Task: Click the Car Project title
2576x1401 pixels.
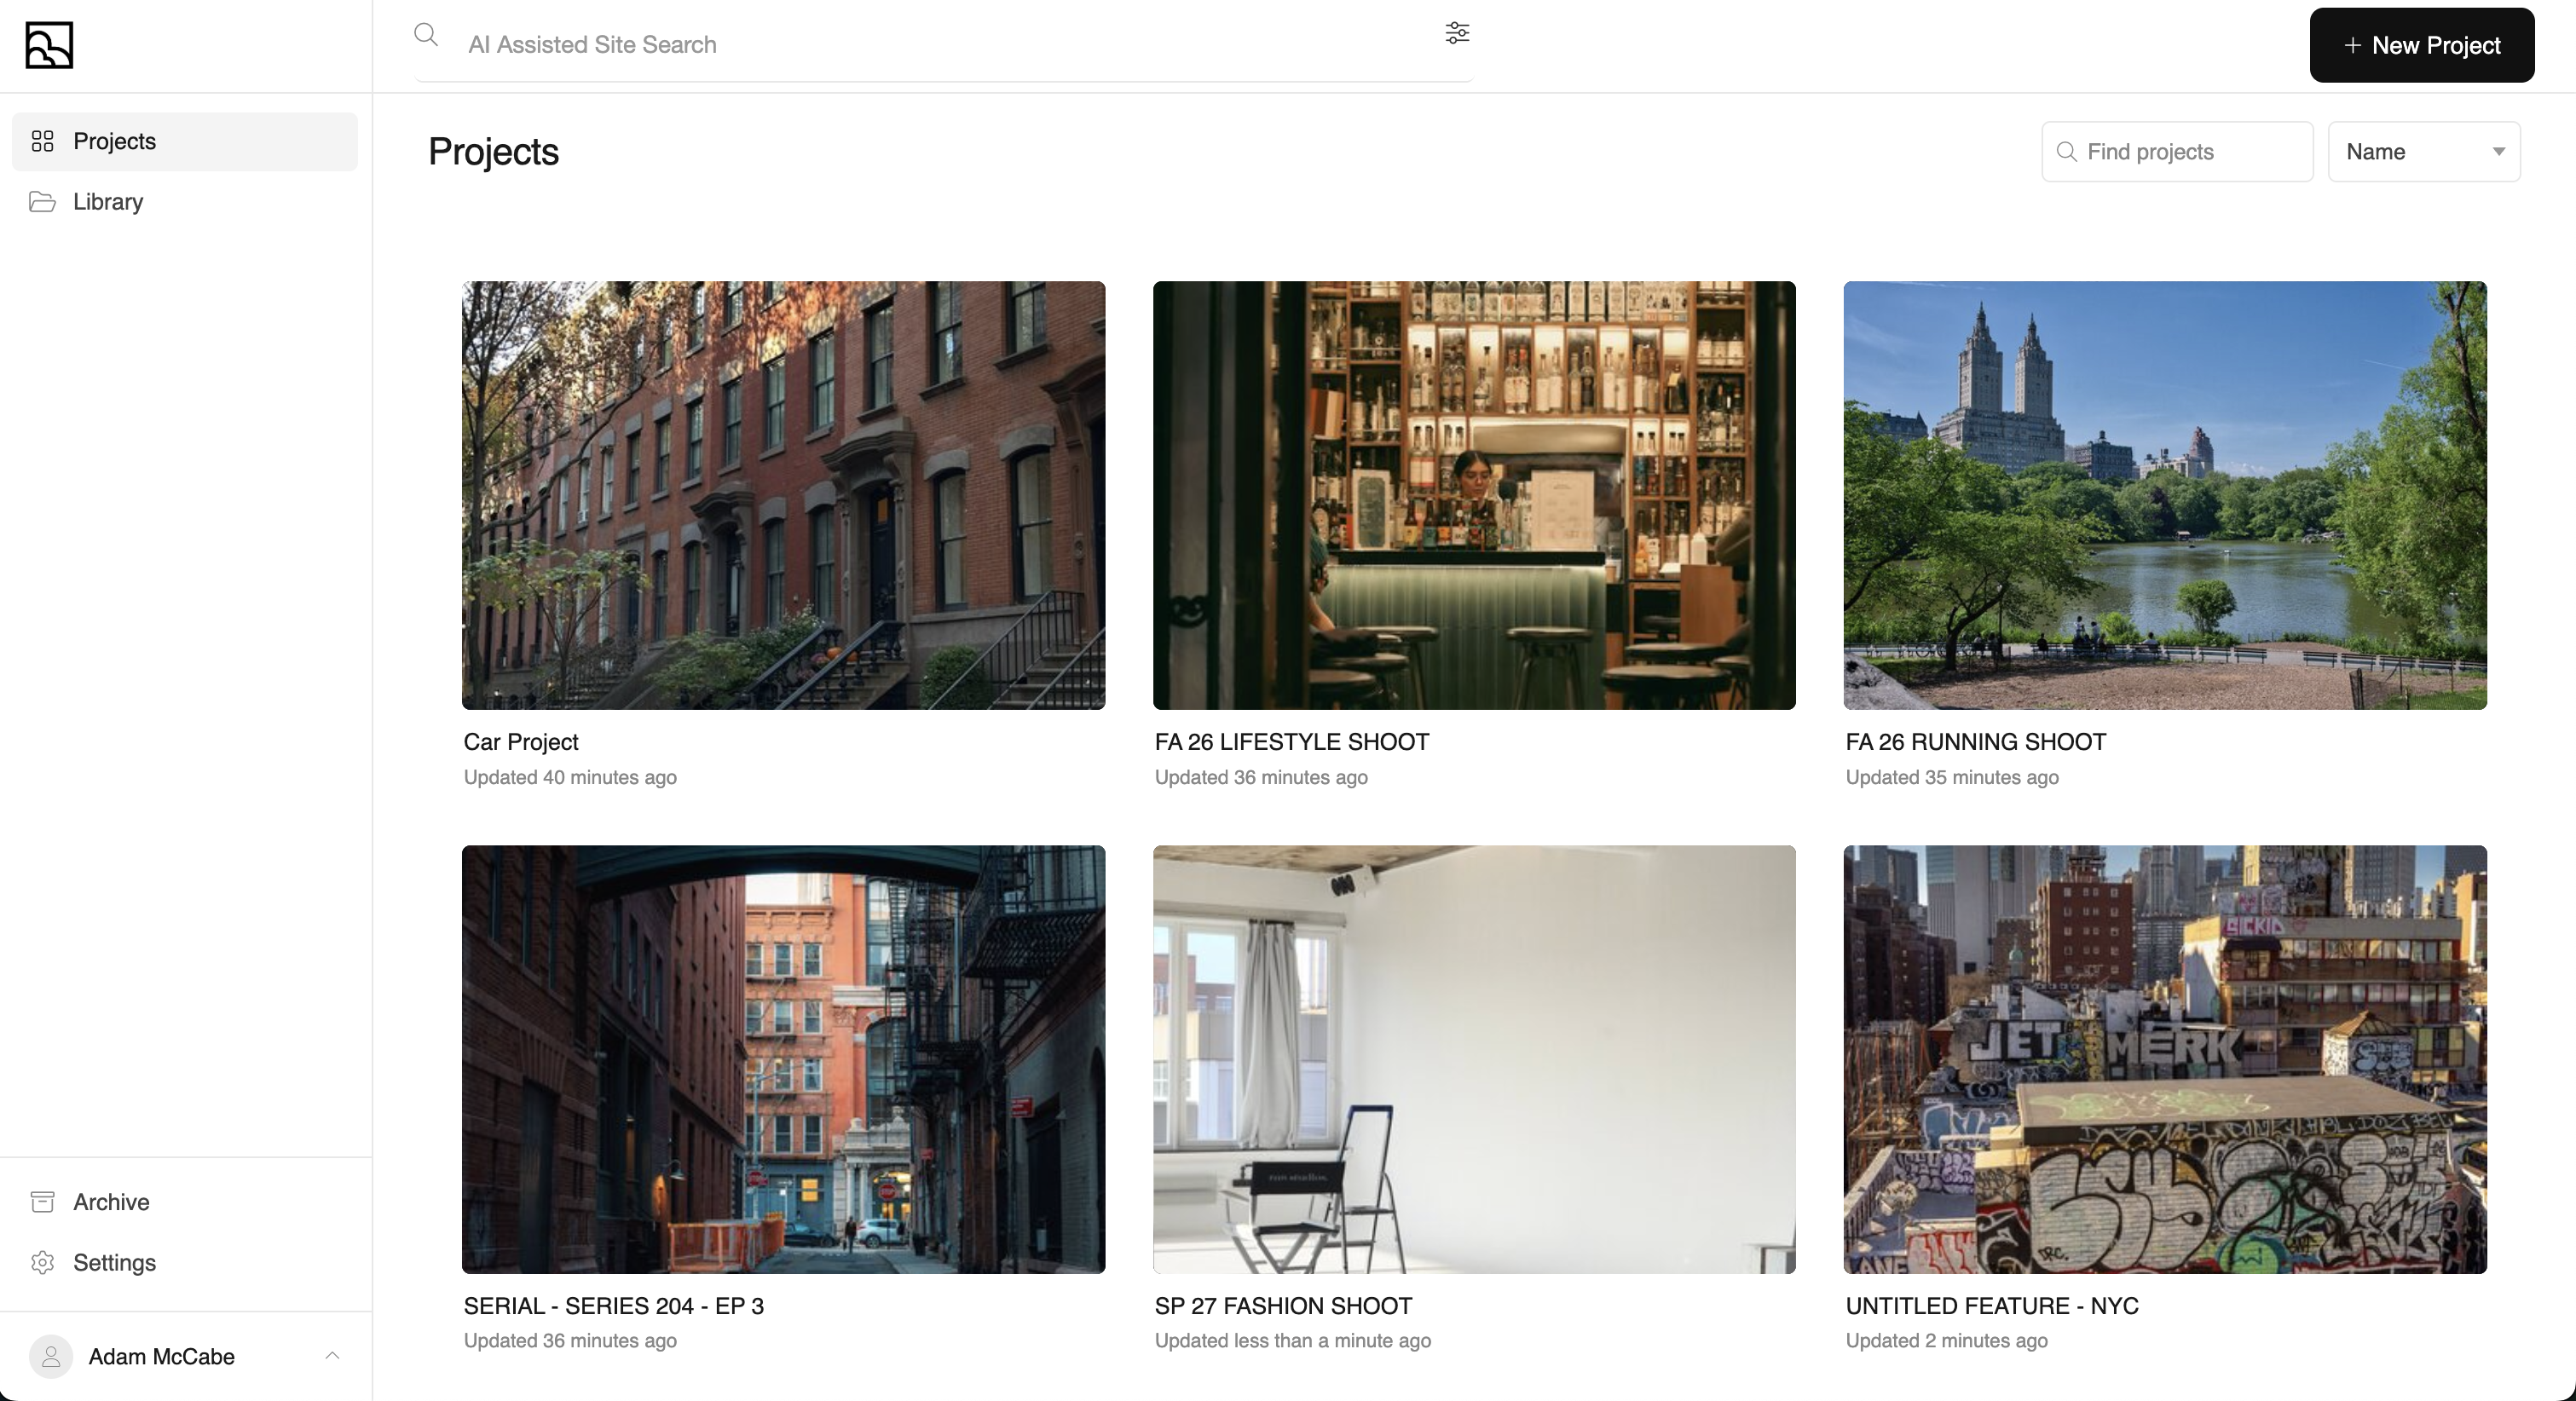Action: coord(521,742)
